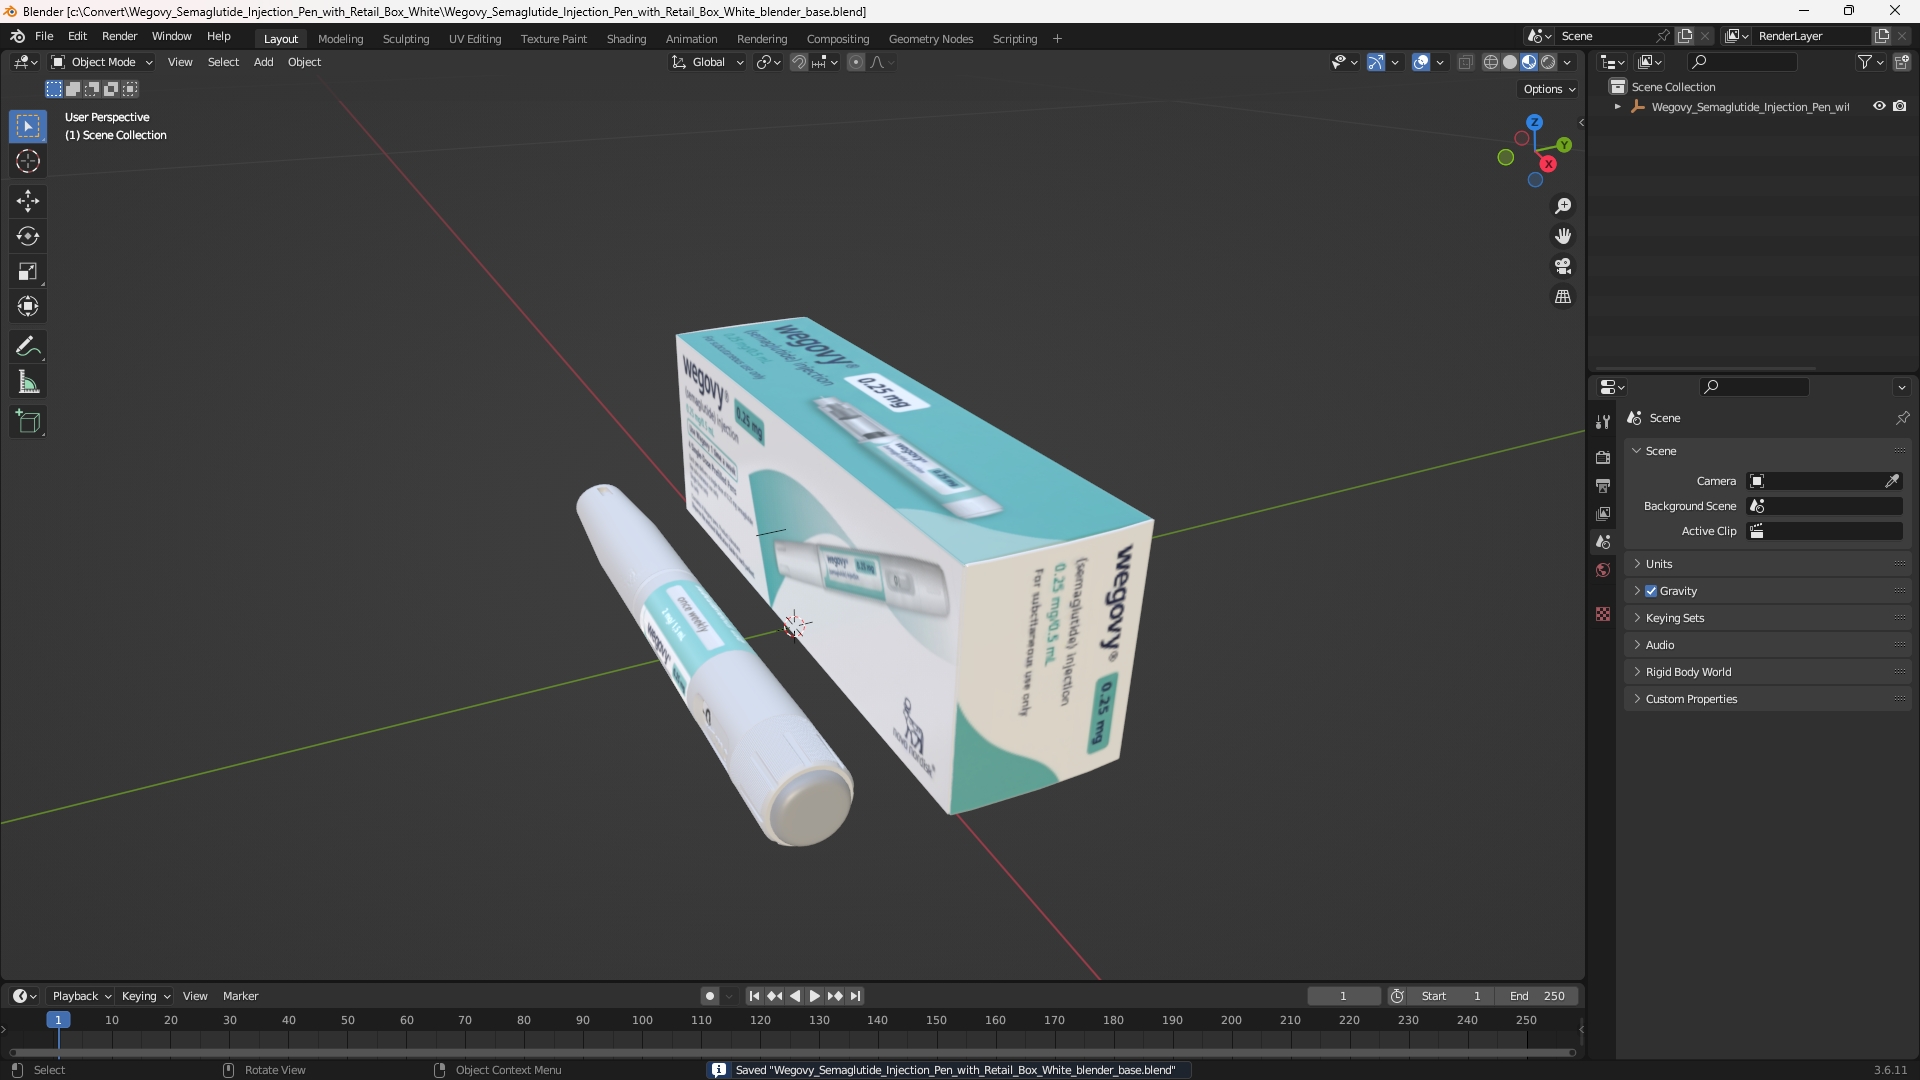Switch to the Modeling workspace tab

click(340, 39)
